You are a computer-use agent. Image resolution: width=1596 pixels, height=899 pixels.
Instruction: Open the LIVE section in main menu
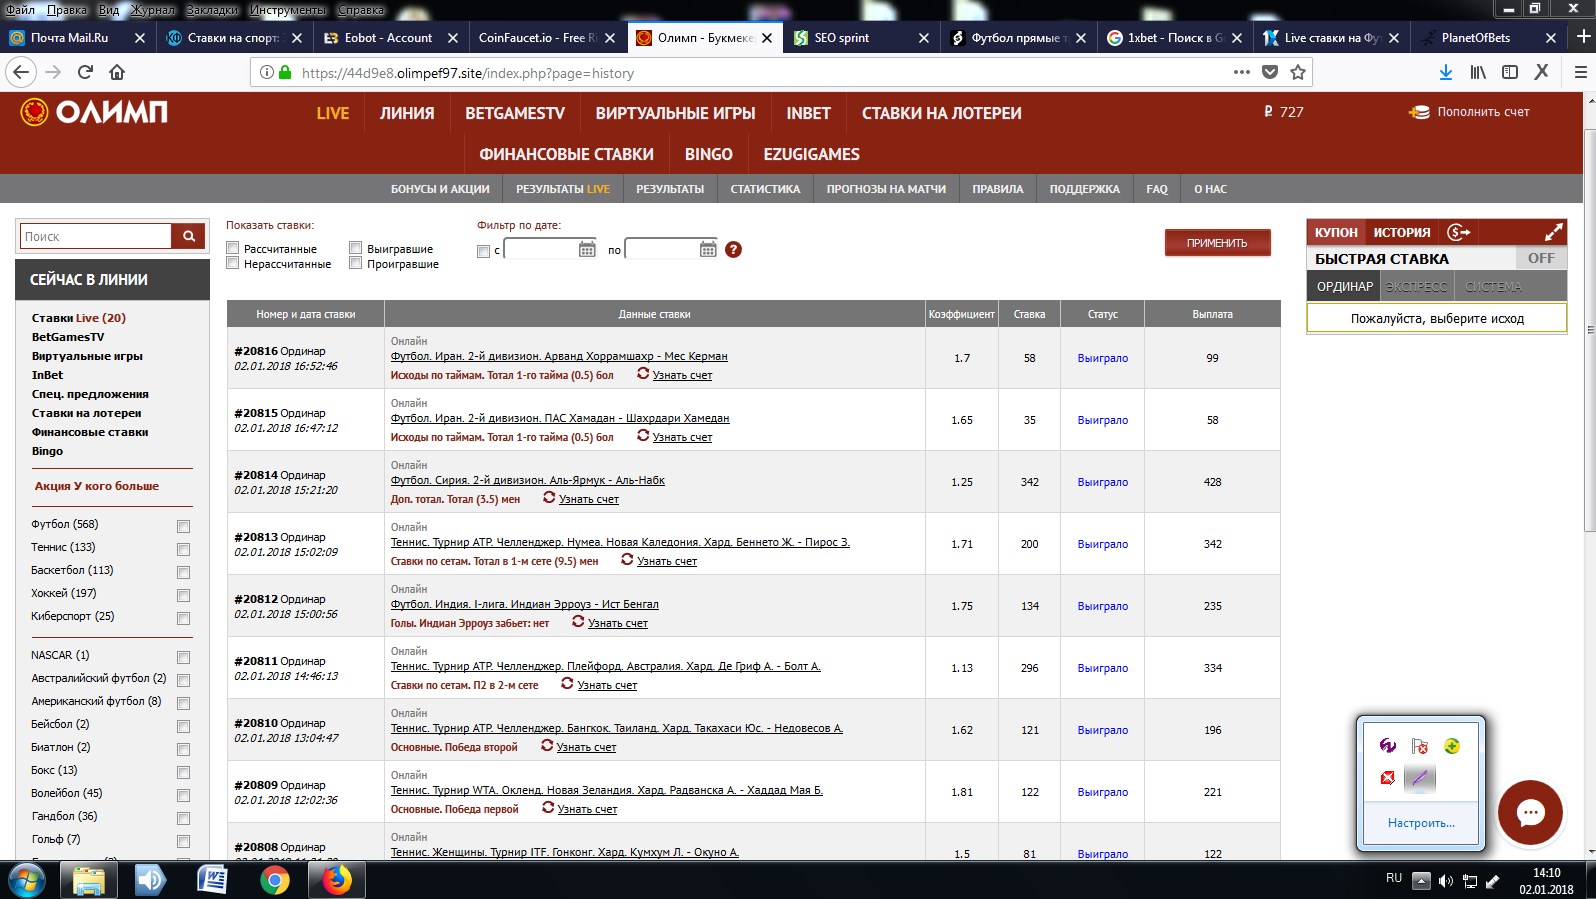[332, 113]
